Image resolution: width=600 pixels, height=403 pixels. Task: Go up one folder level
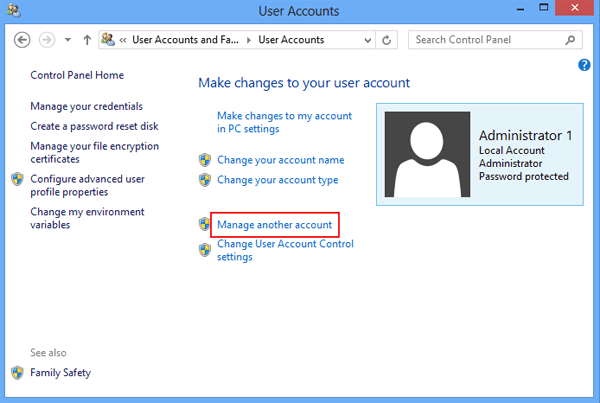[x=87, y=40]
